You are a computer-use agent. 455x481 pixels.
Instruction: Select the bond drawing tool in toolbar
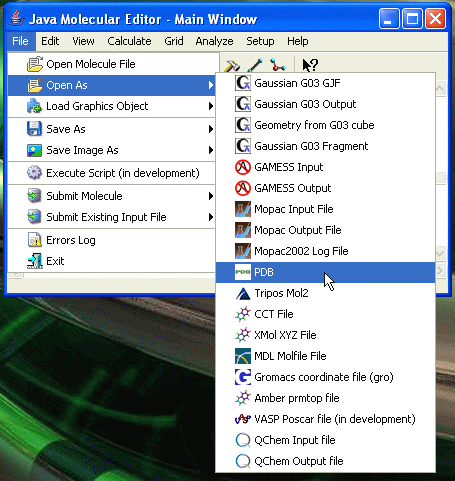(x=255, y=65)
